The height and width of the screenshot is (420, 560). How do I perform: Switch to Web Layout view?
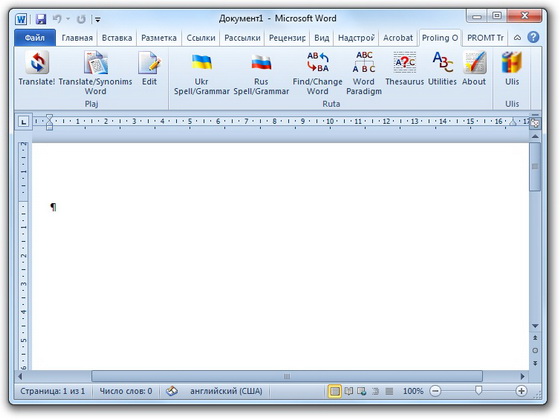pos(362,391)
